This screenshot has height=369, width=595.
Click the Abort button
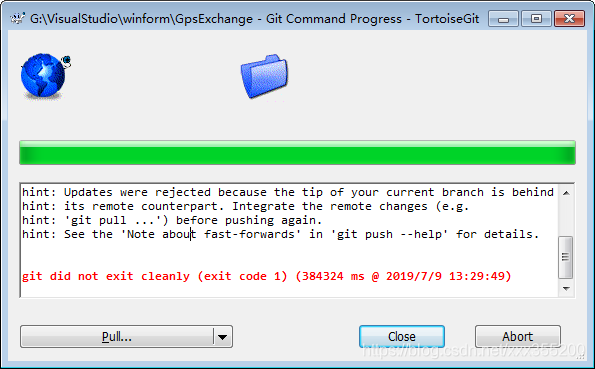pos(518,336)
